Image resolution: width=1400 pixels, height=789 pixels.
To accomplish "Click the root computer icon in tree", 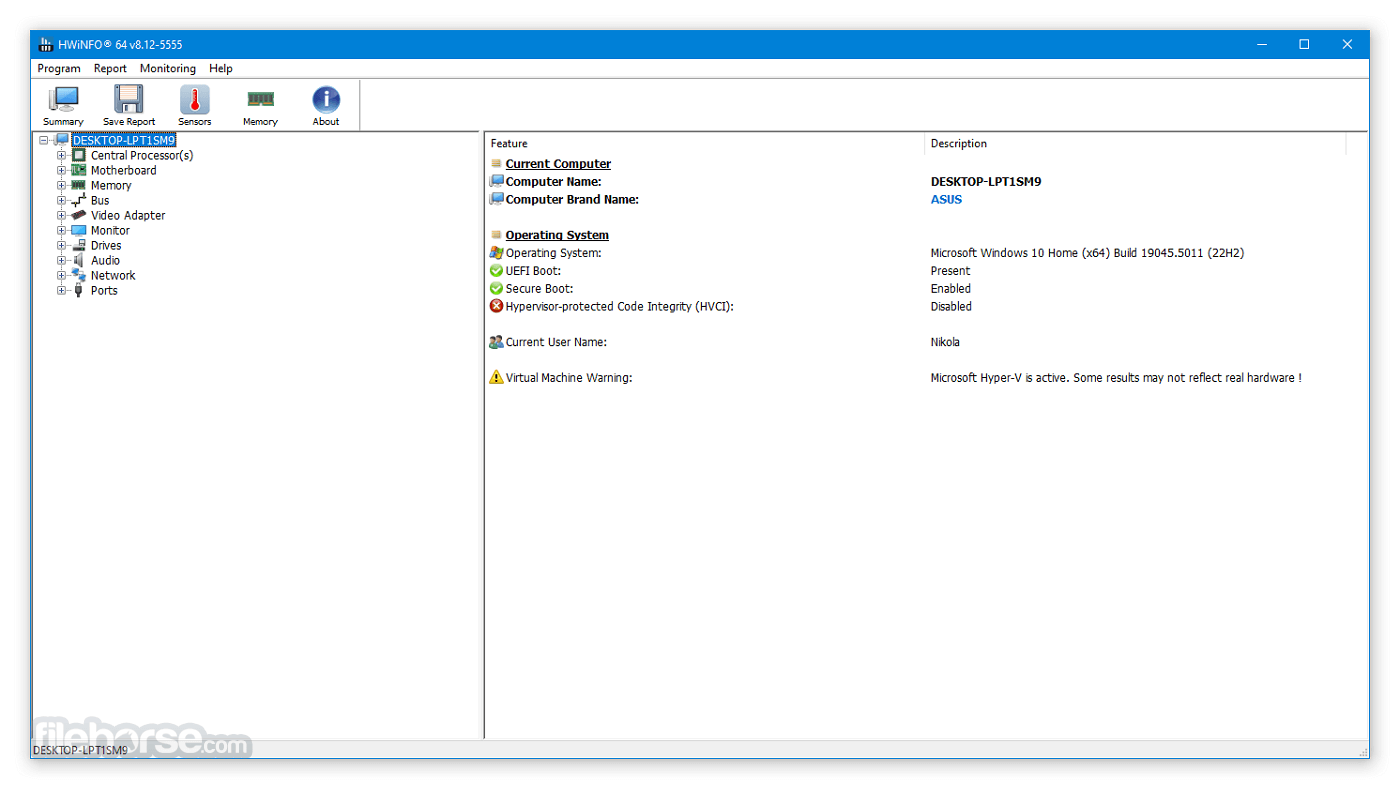I will click(x=62, y=140).
